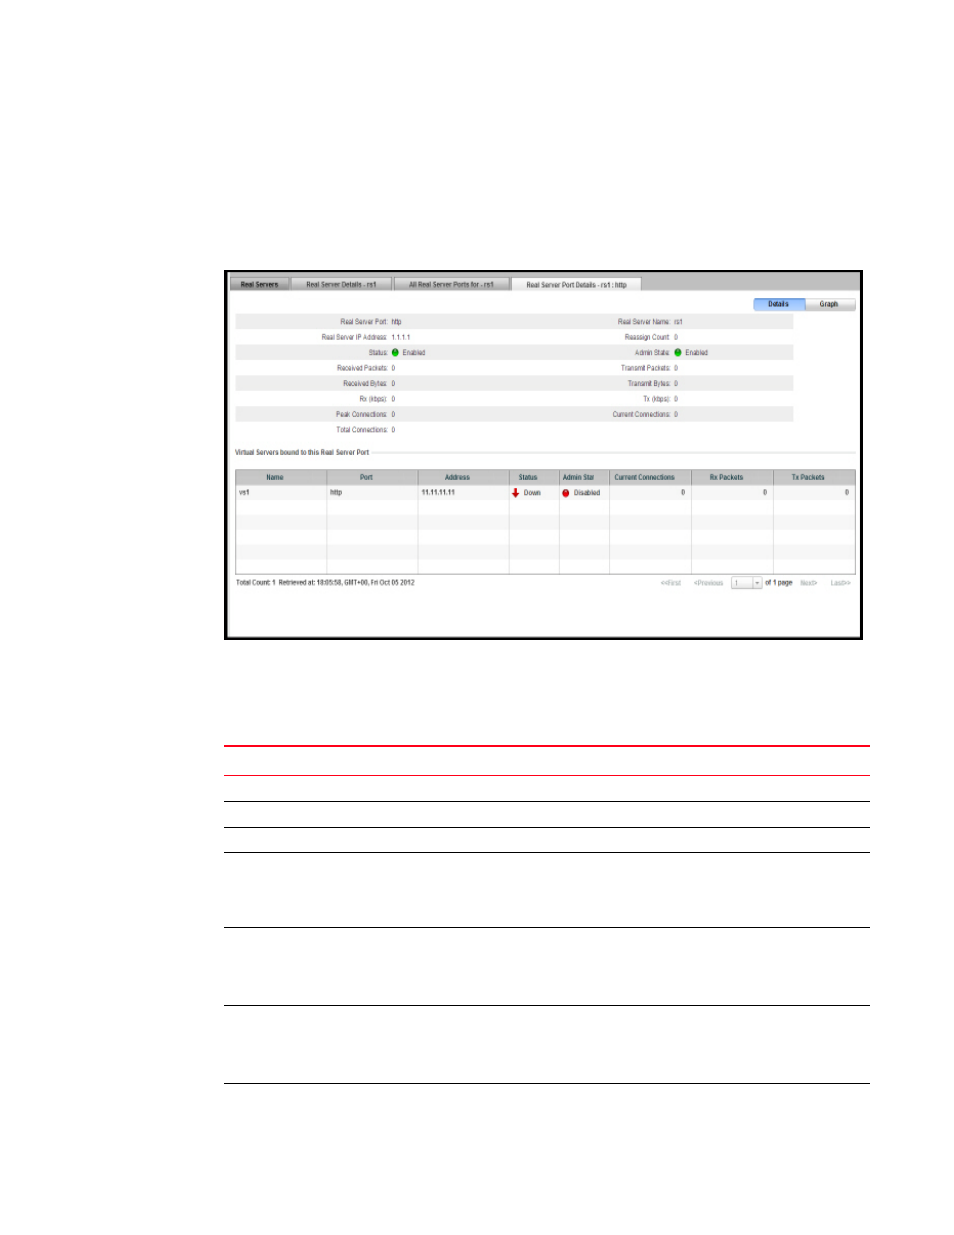Click the red Down arrow status icon
This screenshot has width=954, height=1235.
516,493
